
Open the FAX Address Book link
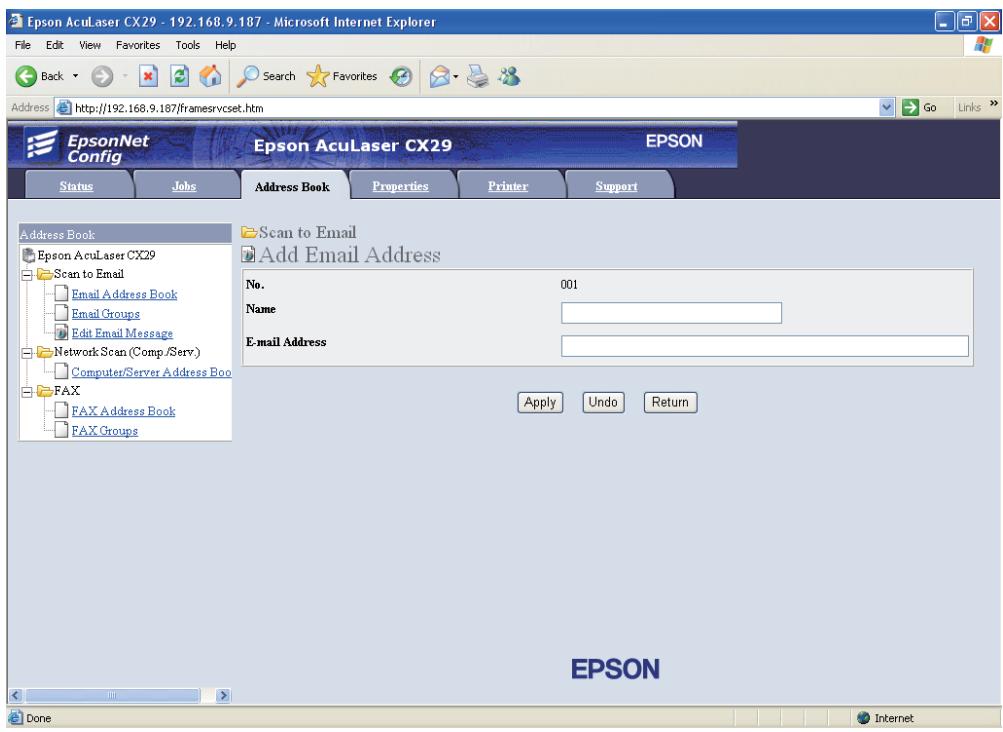coord(123,411)
